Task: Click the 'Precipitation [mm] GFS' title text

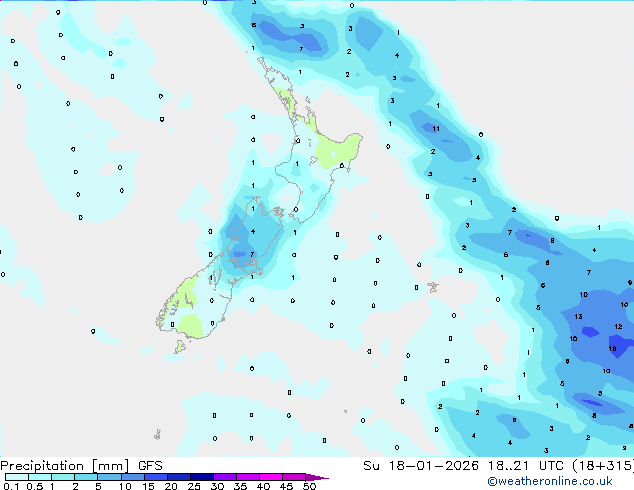Action: (x=81, y=466)
